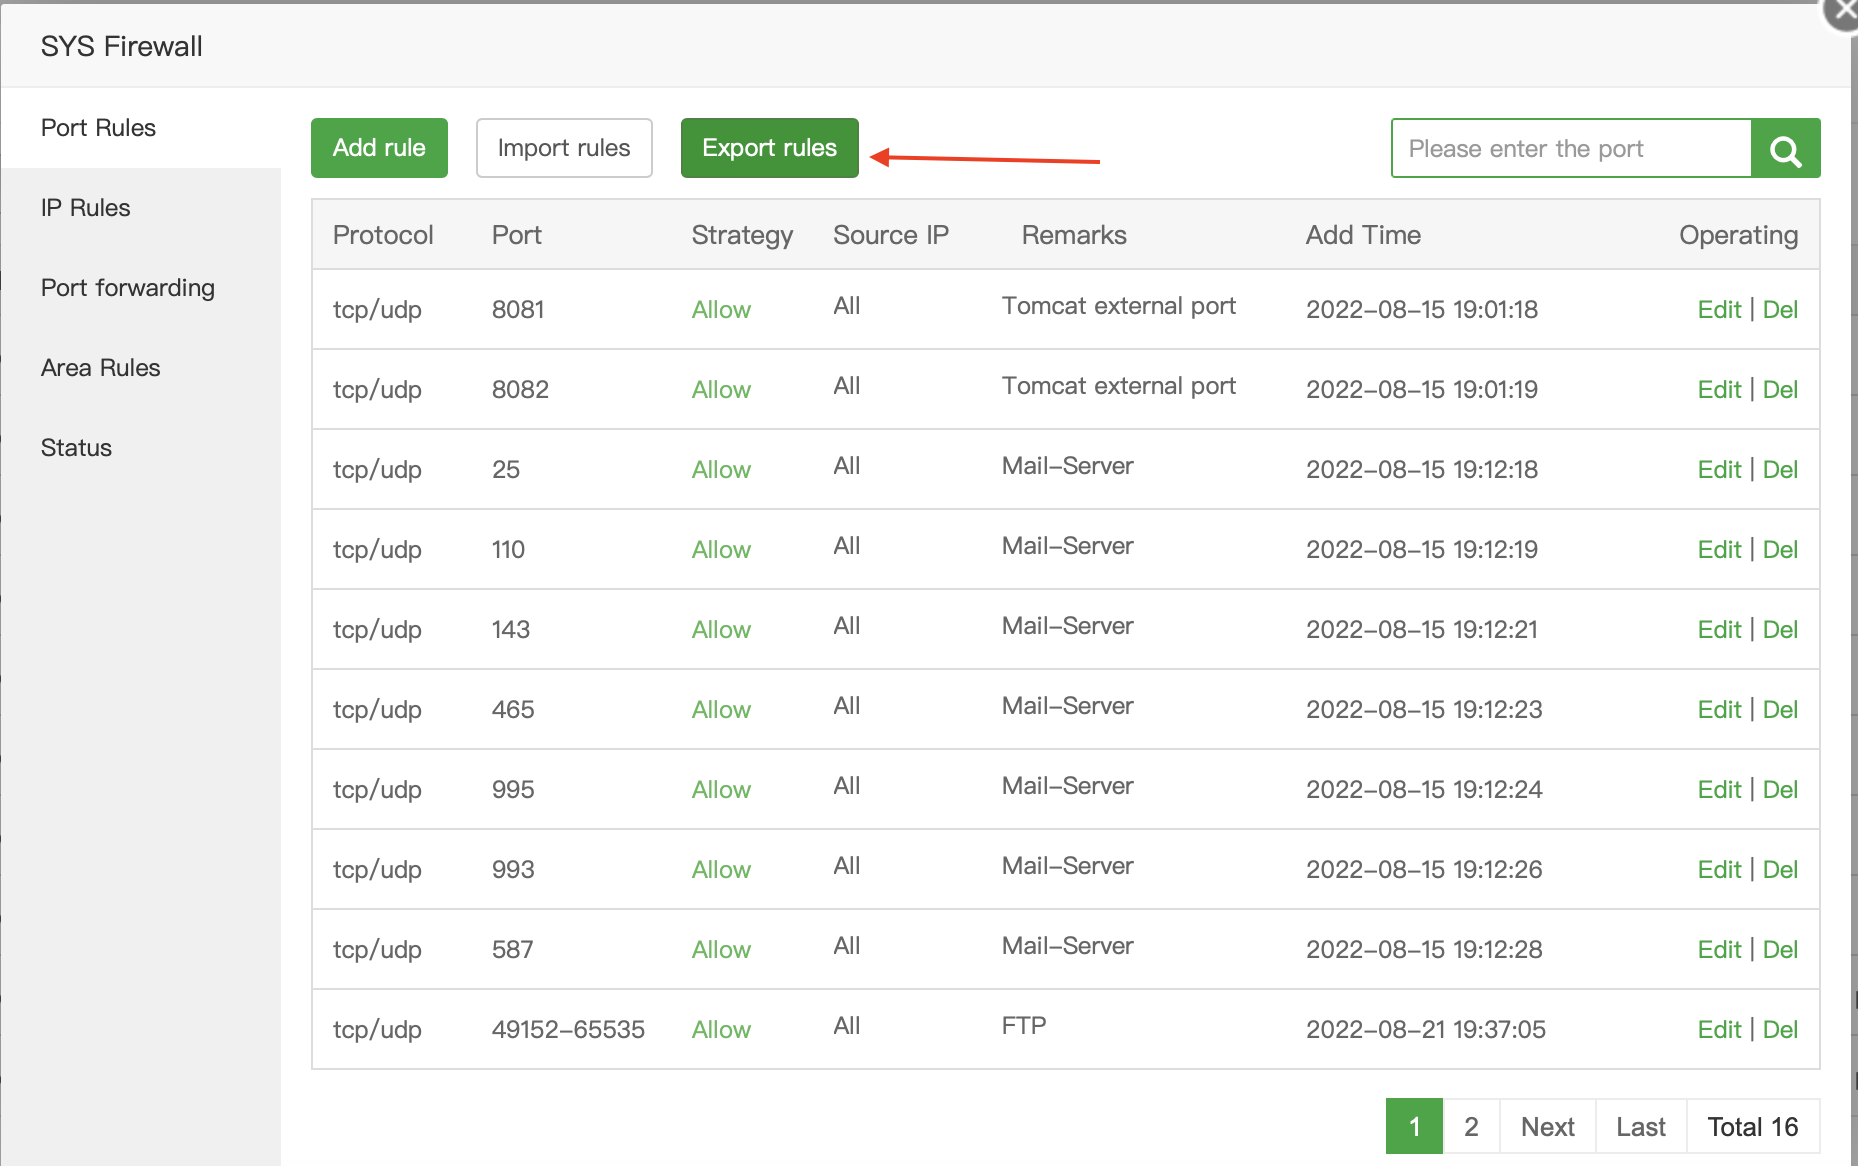Click the Add rule button
Screen dimensions: 1858x1166
(379, 148)
